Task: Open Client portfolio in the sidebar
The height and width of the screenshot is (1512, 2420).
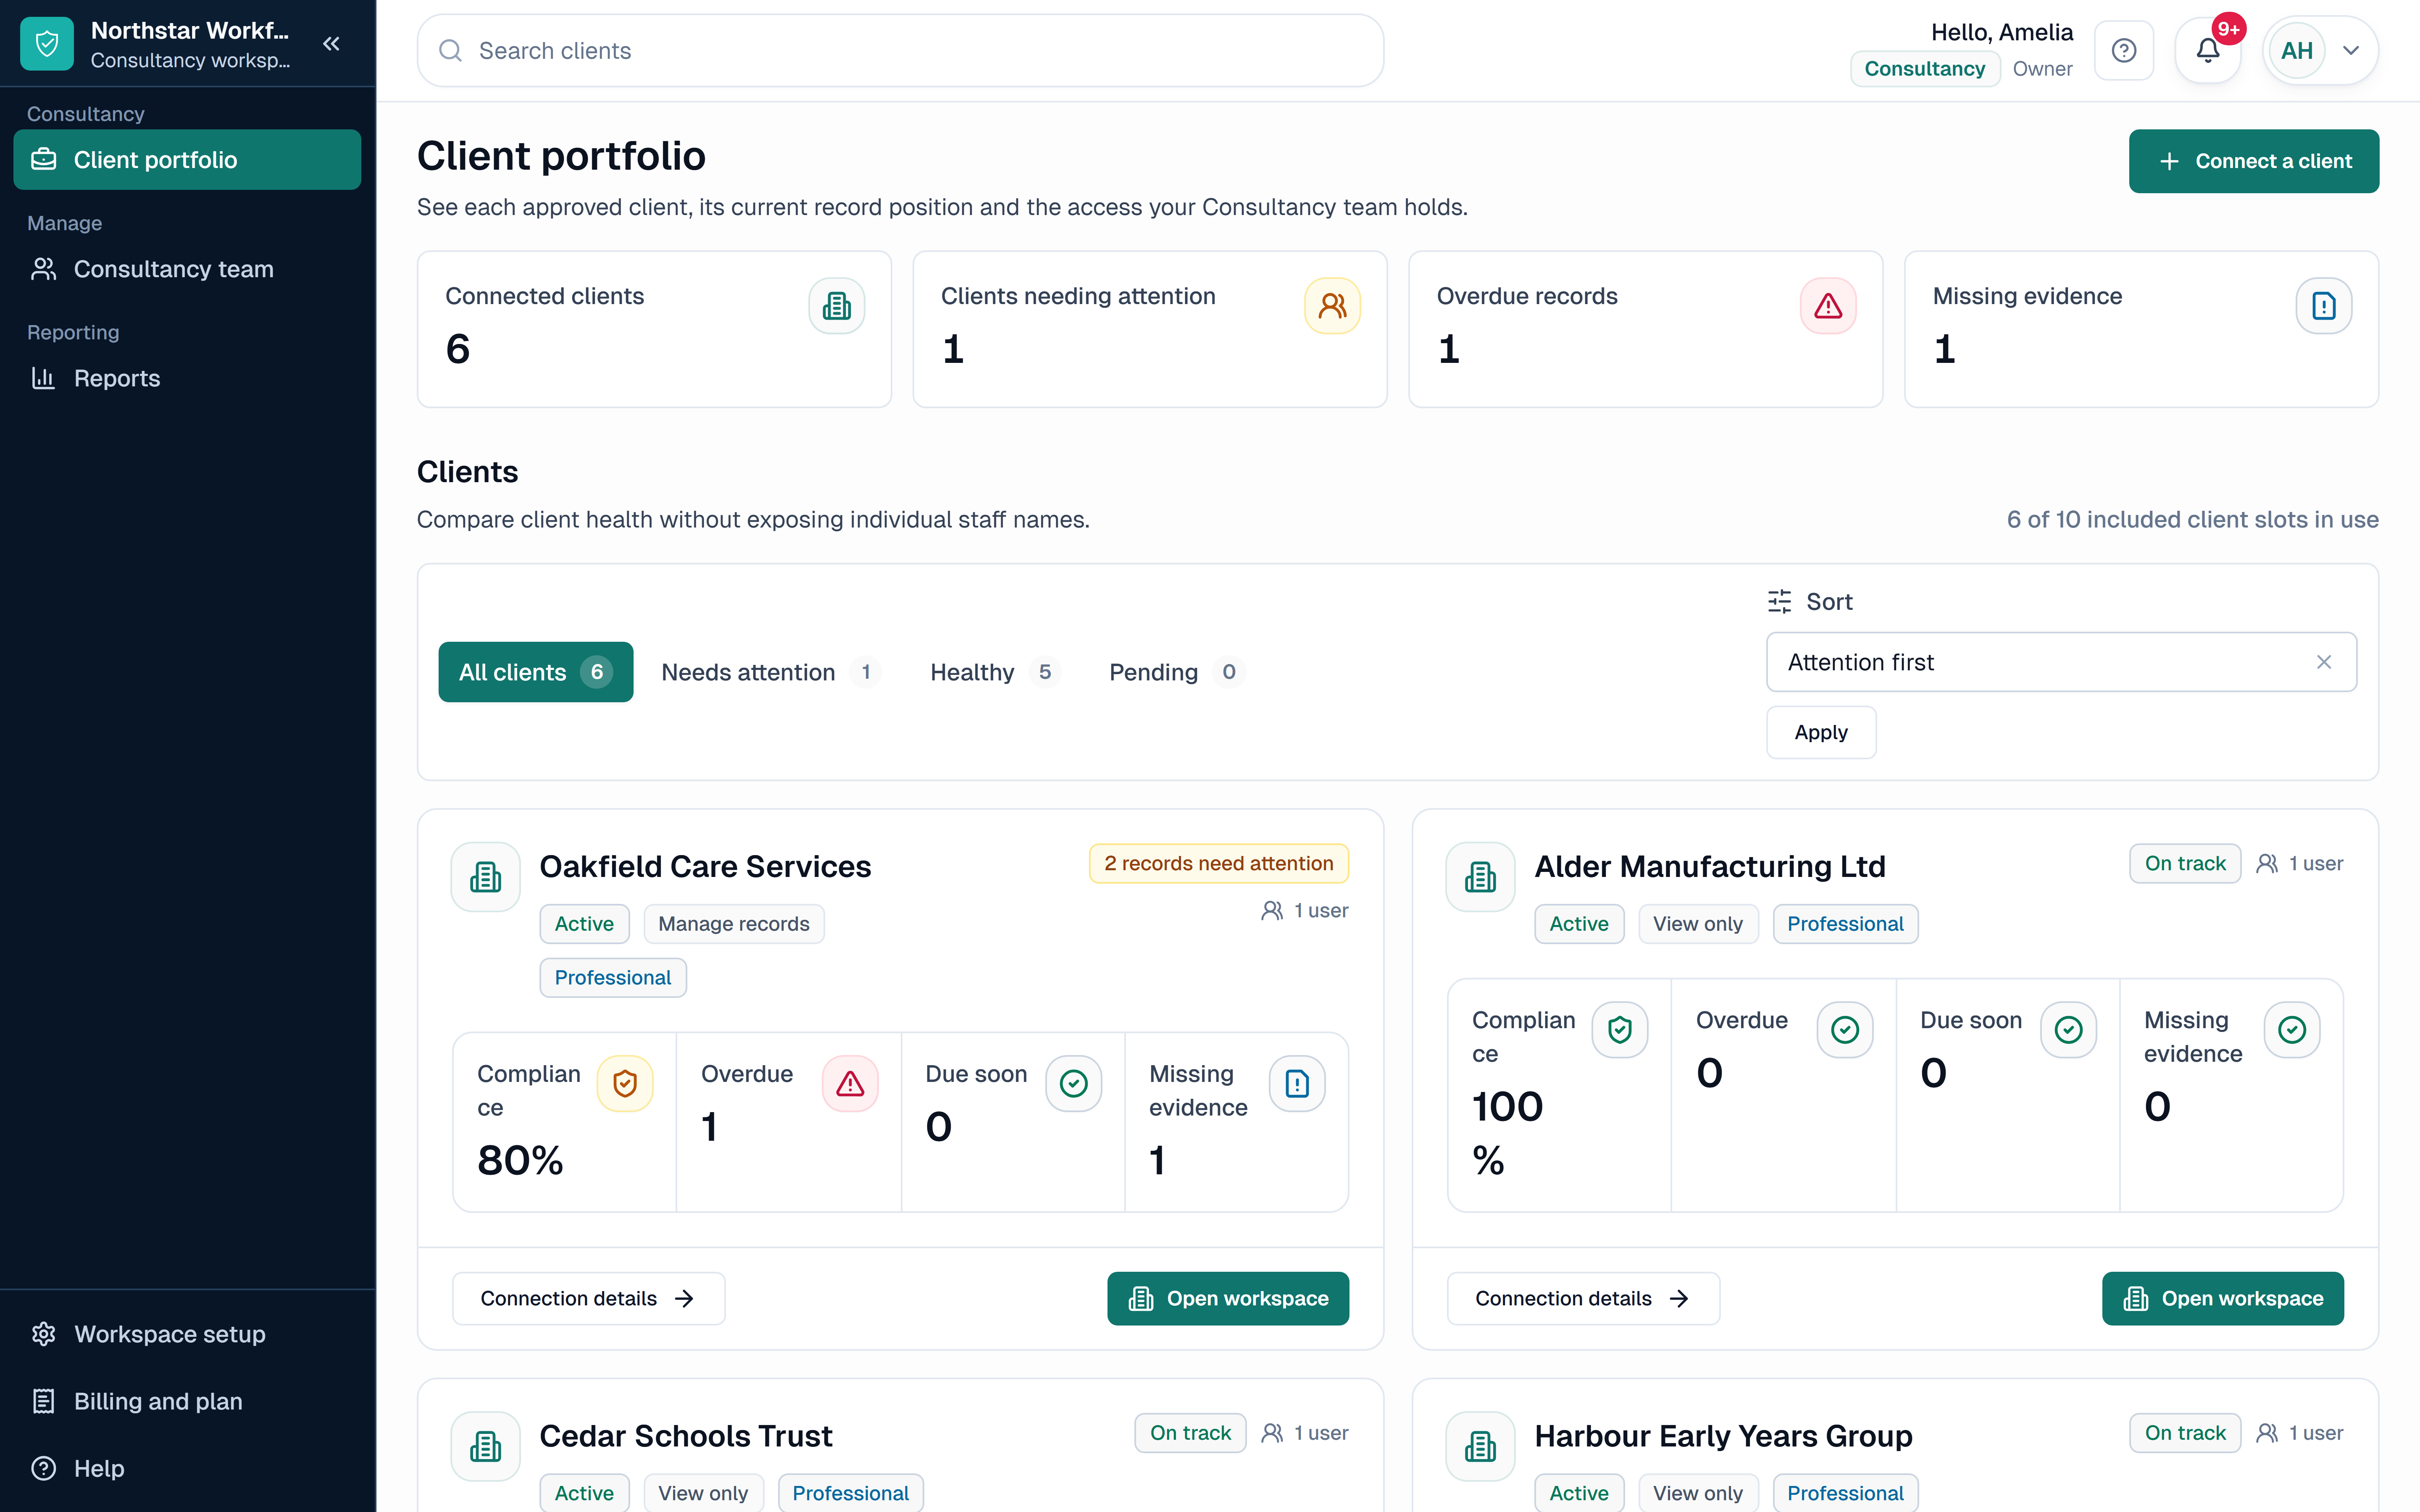Action: point(187,160)
